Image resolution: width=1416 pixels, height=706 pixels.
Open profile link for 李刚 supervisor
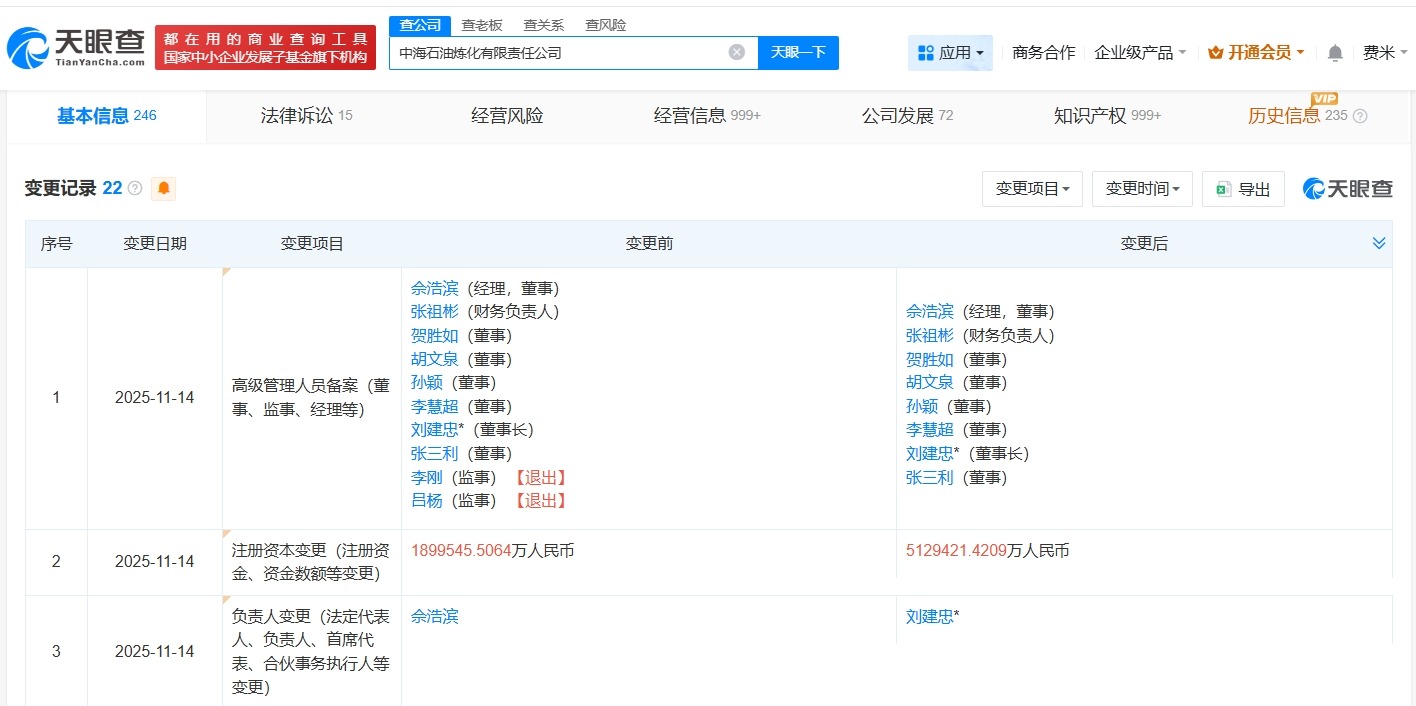pos(426,477)
